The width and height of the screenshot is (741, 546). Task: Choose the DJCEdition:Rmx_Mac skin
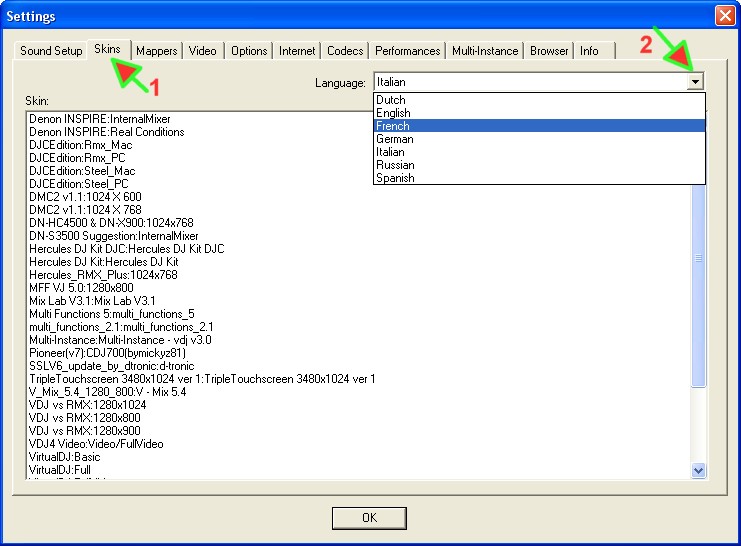click(81, 145)
